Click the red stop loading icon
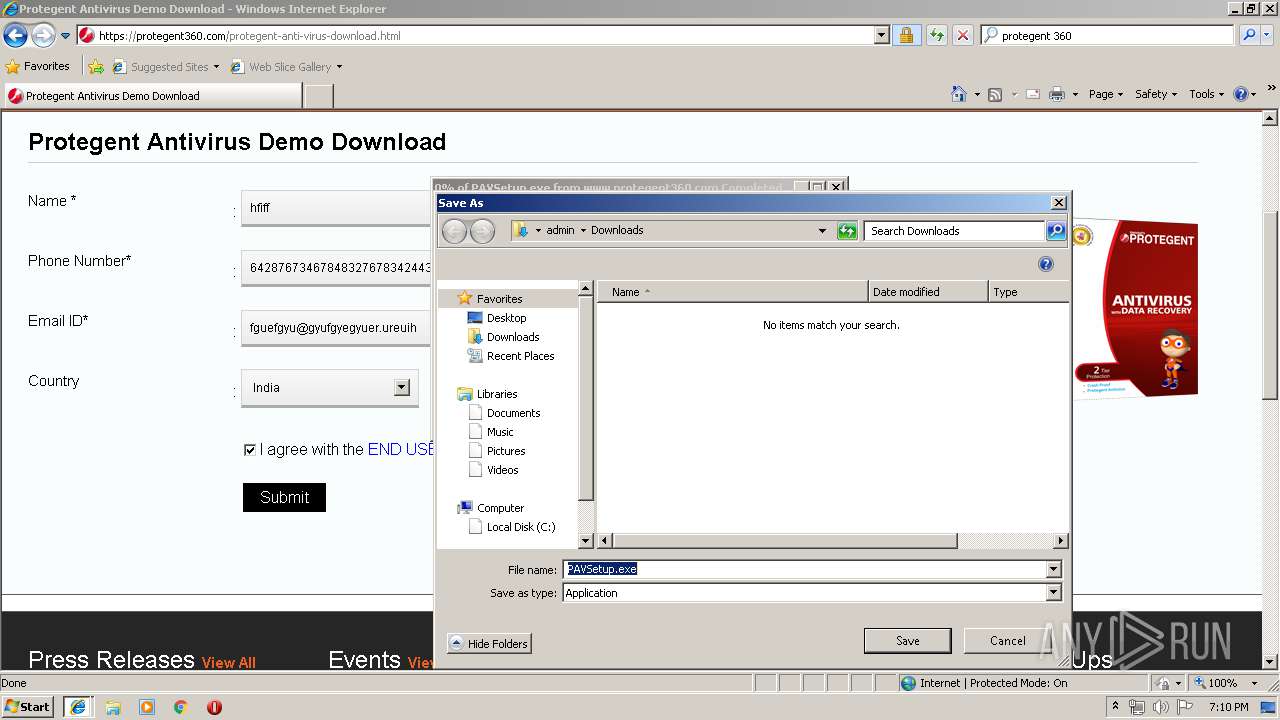 [x=962, y=35]
